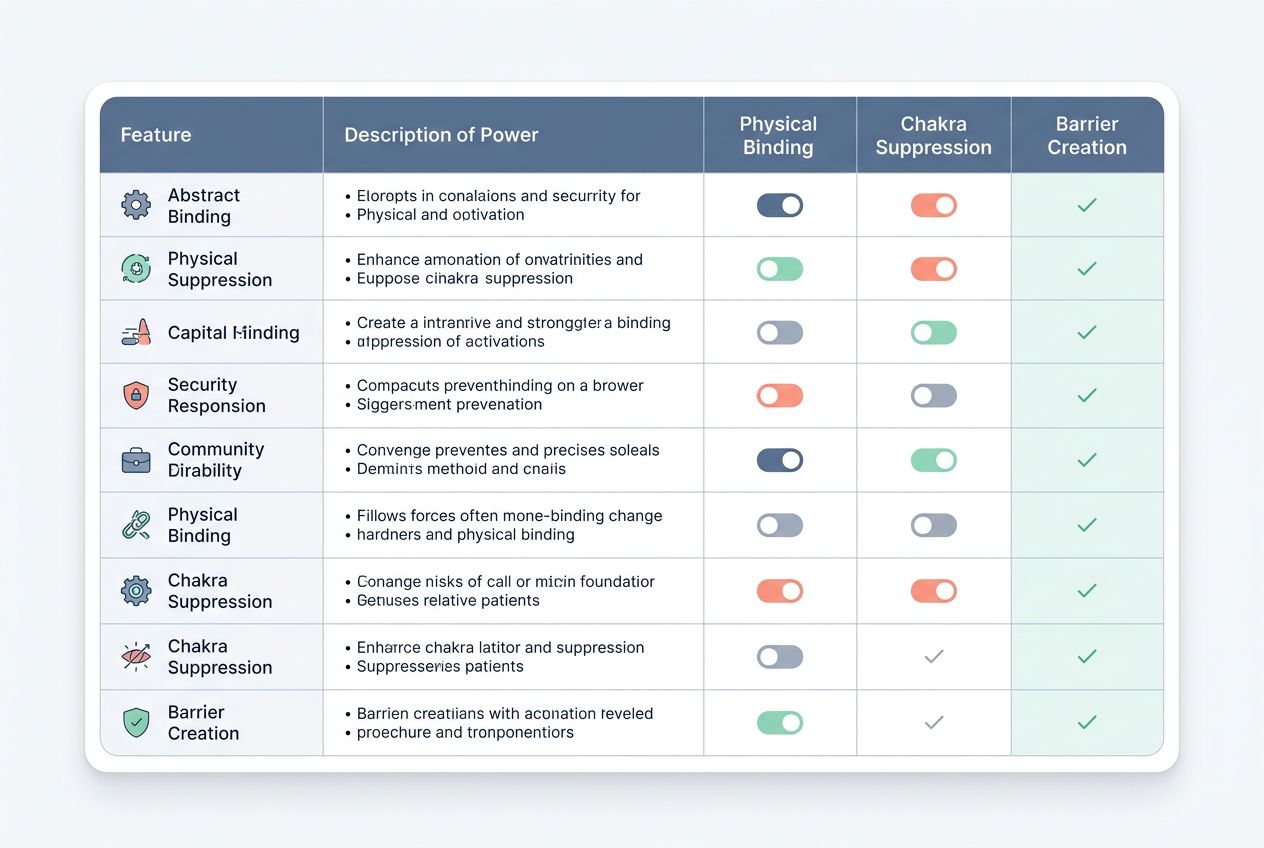Click the Feature column header

[155, 134]
